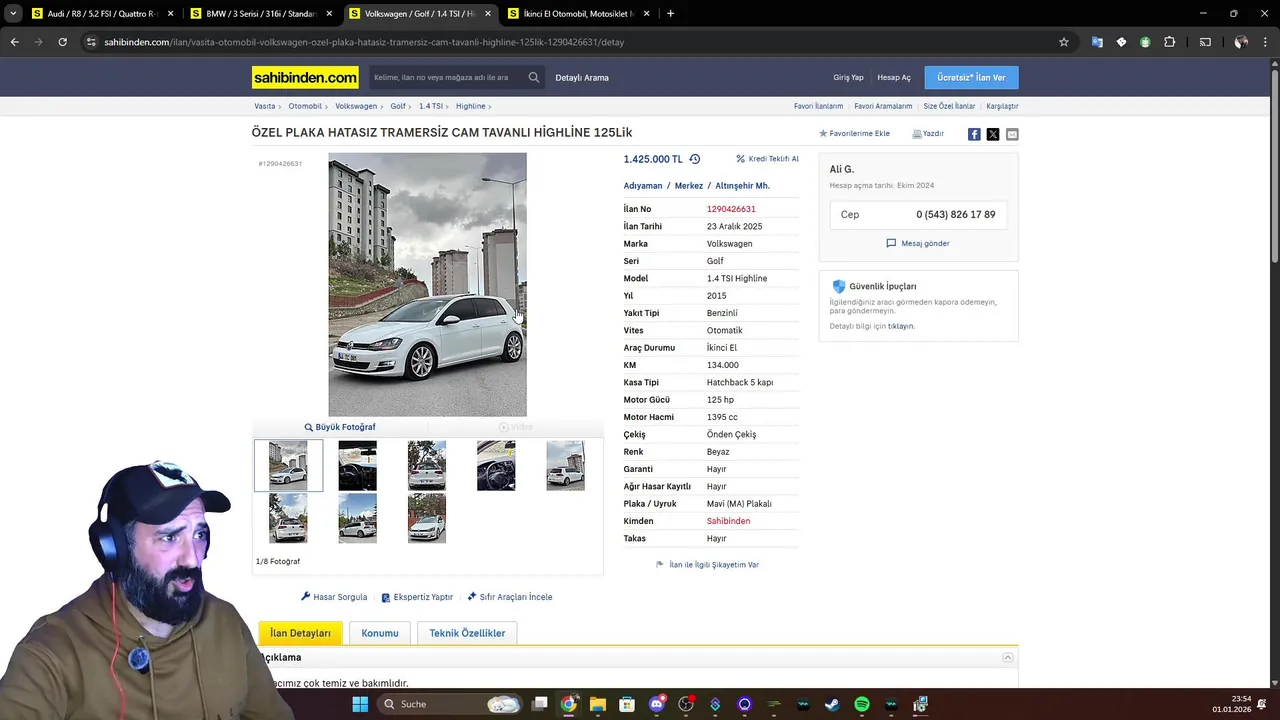Image resolution: width=1280 pixels, height=720 pixels.
Task: Switch to the Audi R8 5.2 FSI tab
Action: tap(101, 14)
